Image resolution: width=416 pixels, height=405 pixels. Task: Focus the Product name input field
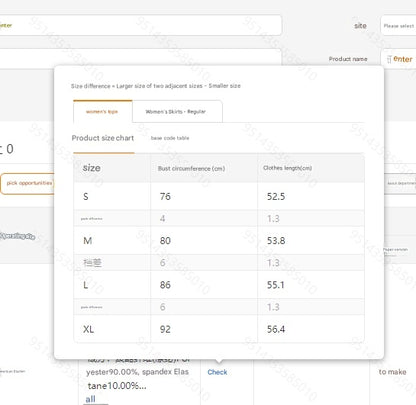click(x=398, y=59)
